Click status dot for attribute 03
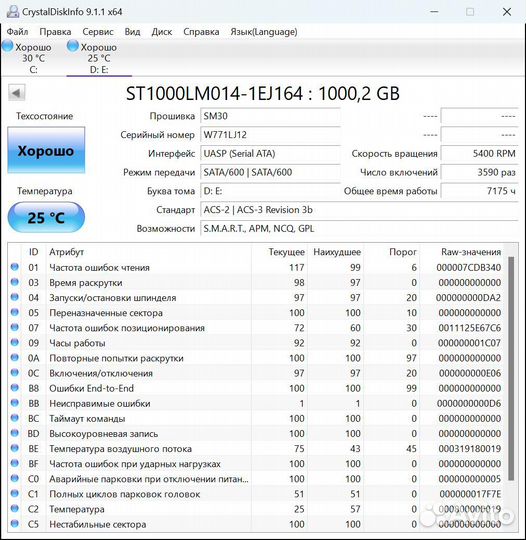The width and height of the screenshot is (526, 540). point(14,282)
